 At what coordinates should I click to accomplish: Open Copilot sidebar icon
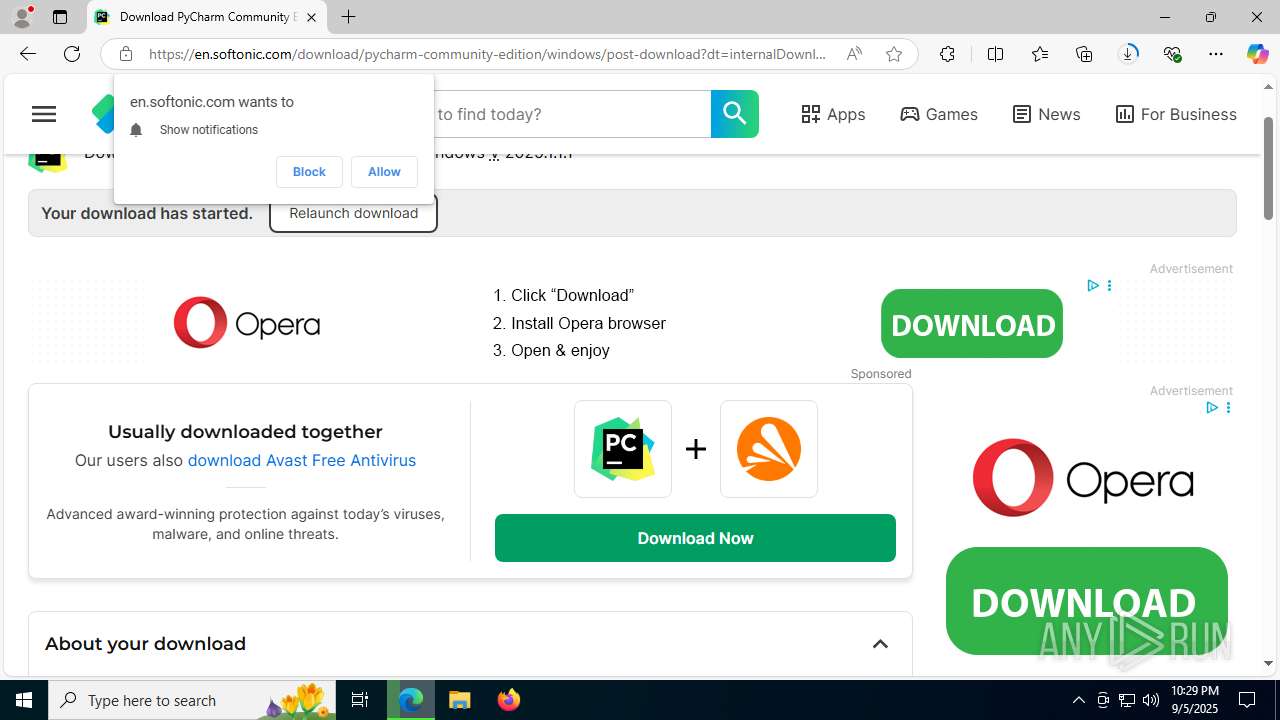1257,54
